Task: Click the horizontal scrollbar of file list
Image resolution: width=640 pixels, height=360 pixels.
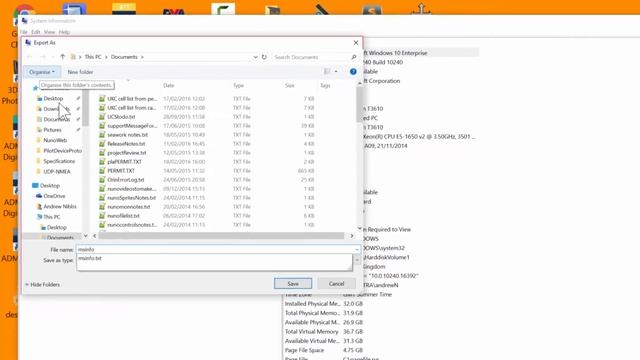Action: click(x=221, y=236)
